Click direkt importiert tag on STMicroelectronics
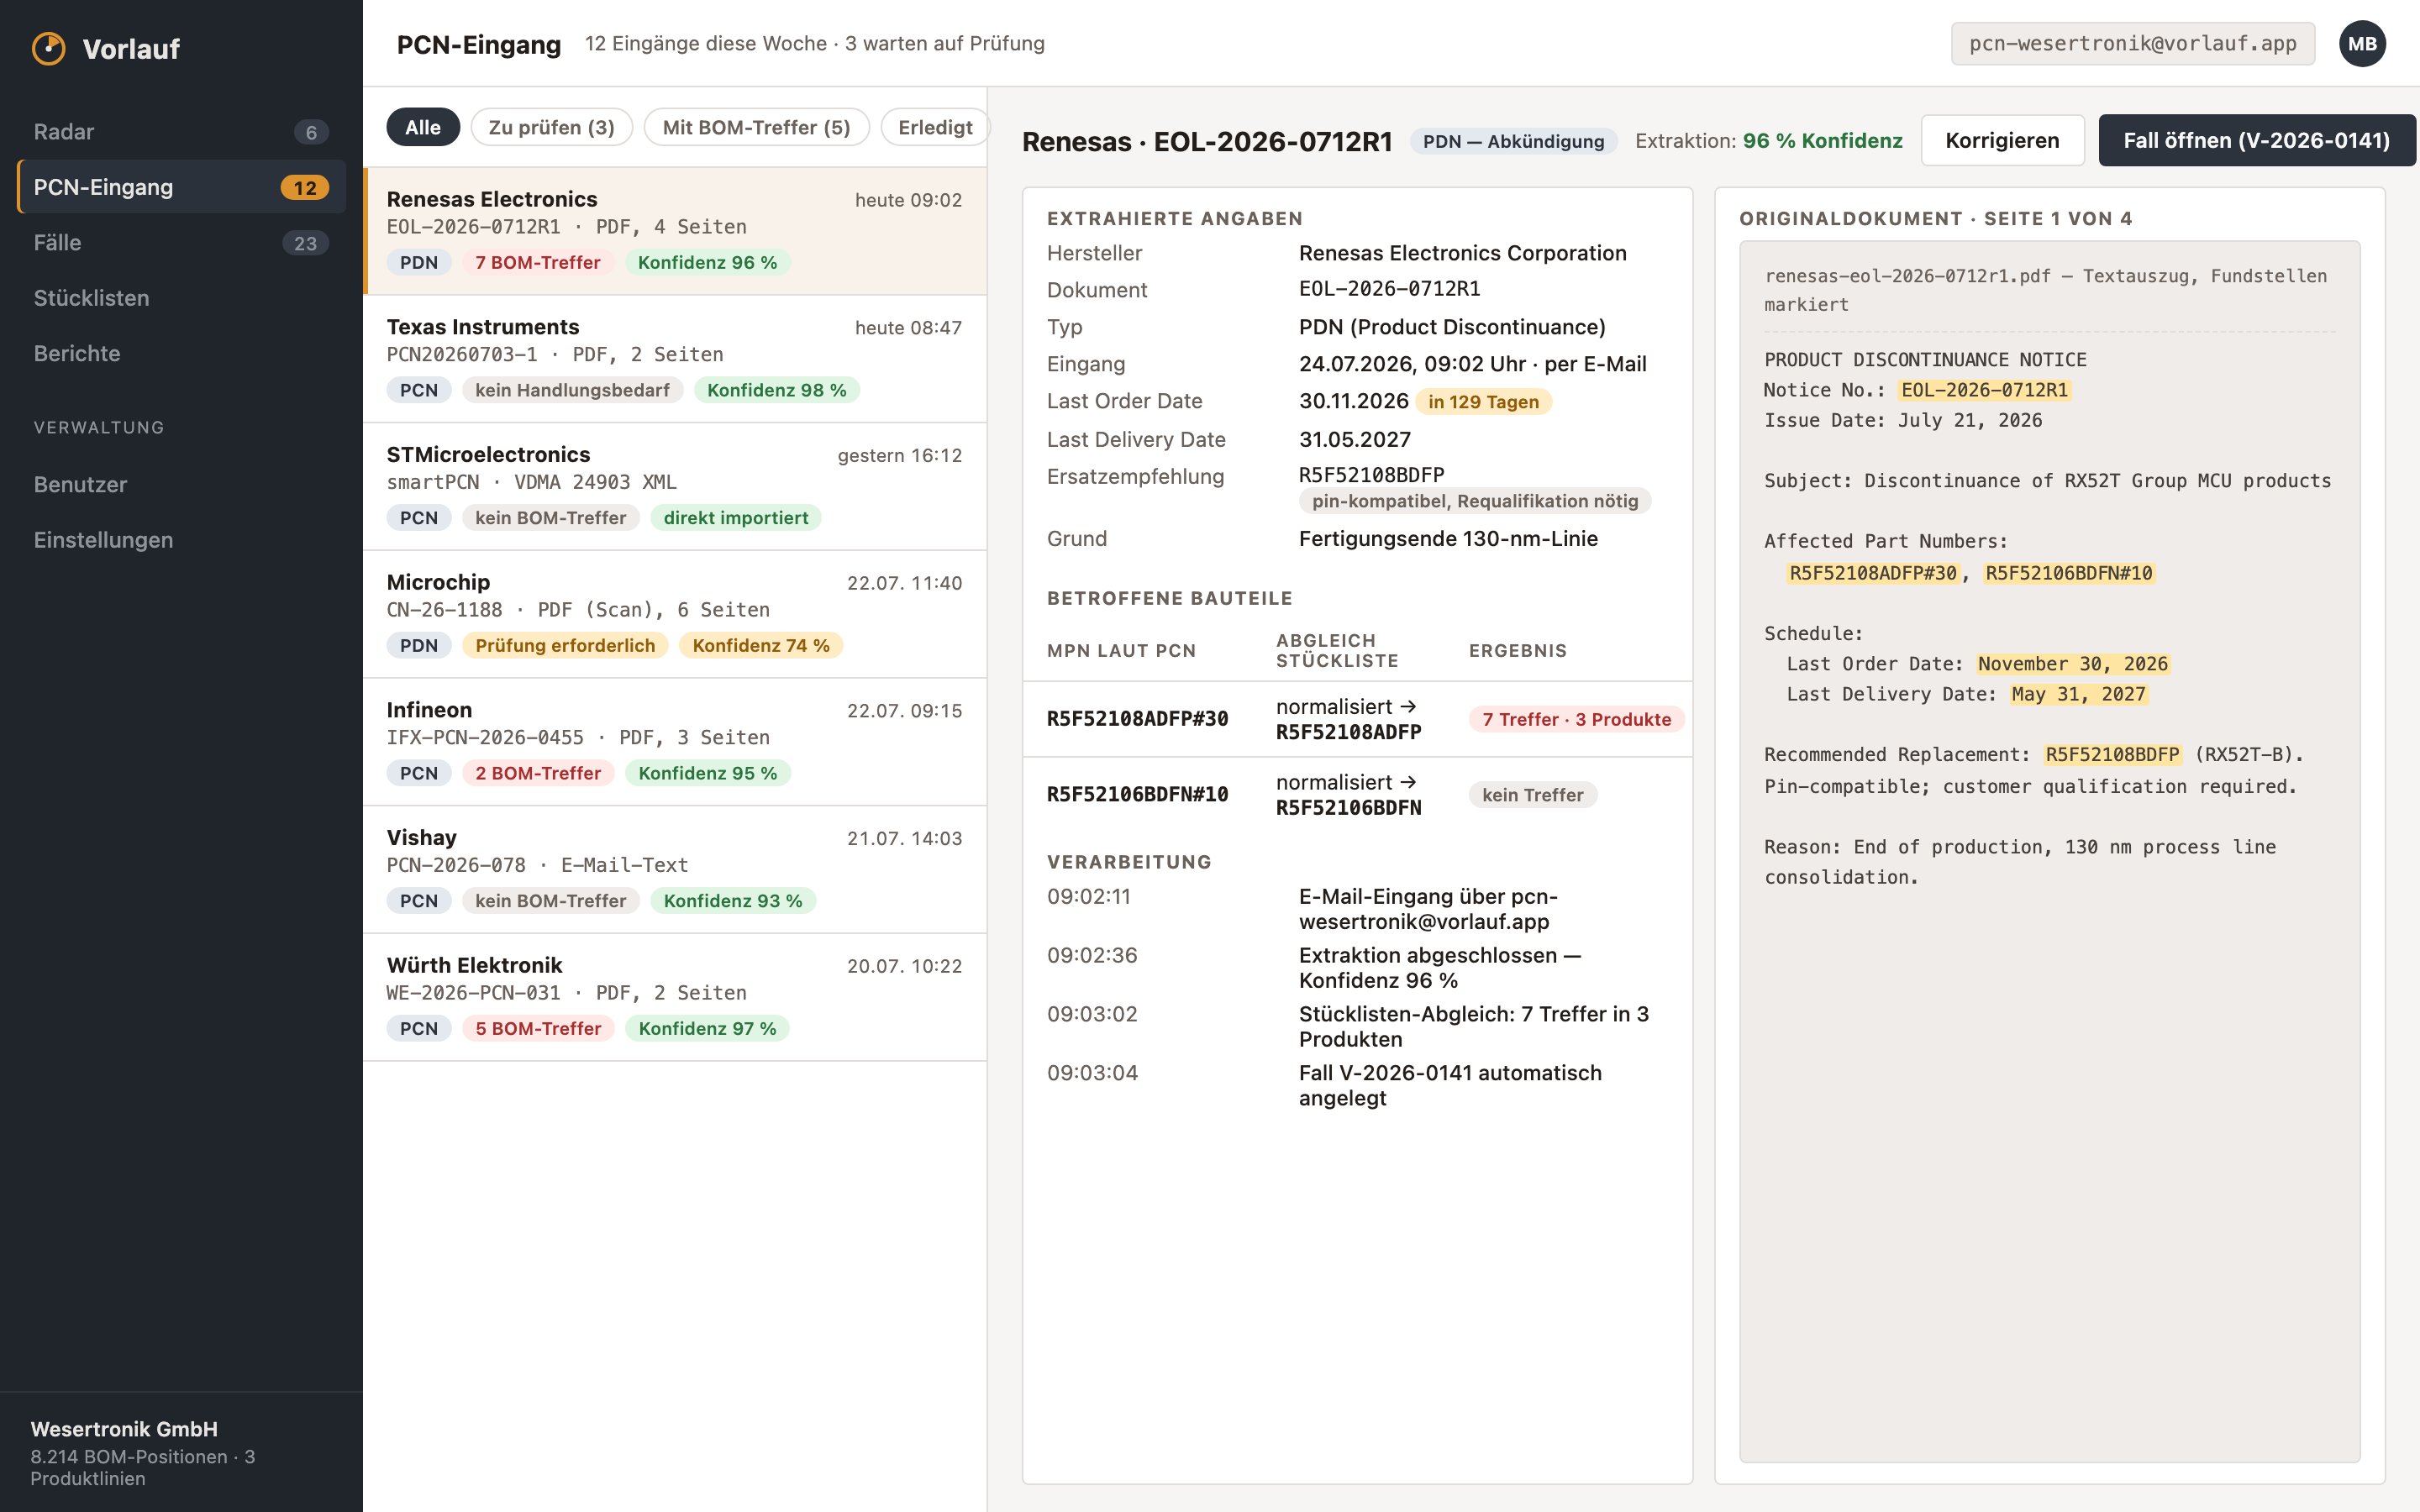The width and height of the screenshot is (2420, 1512). [x=736, y=518]
